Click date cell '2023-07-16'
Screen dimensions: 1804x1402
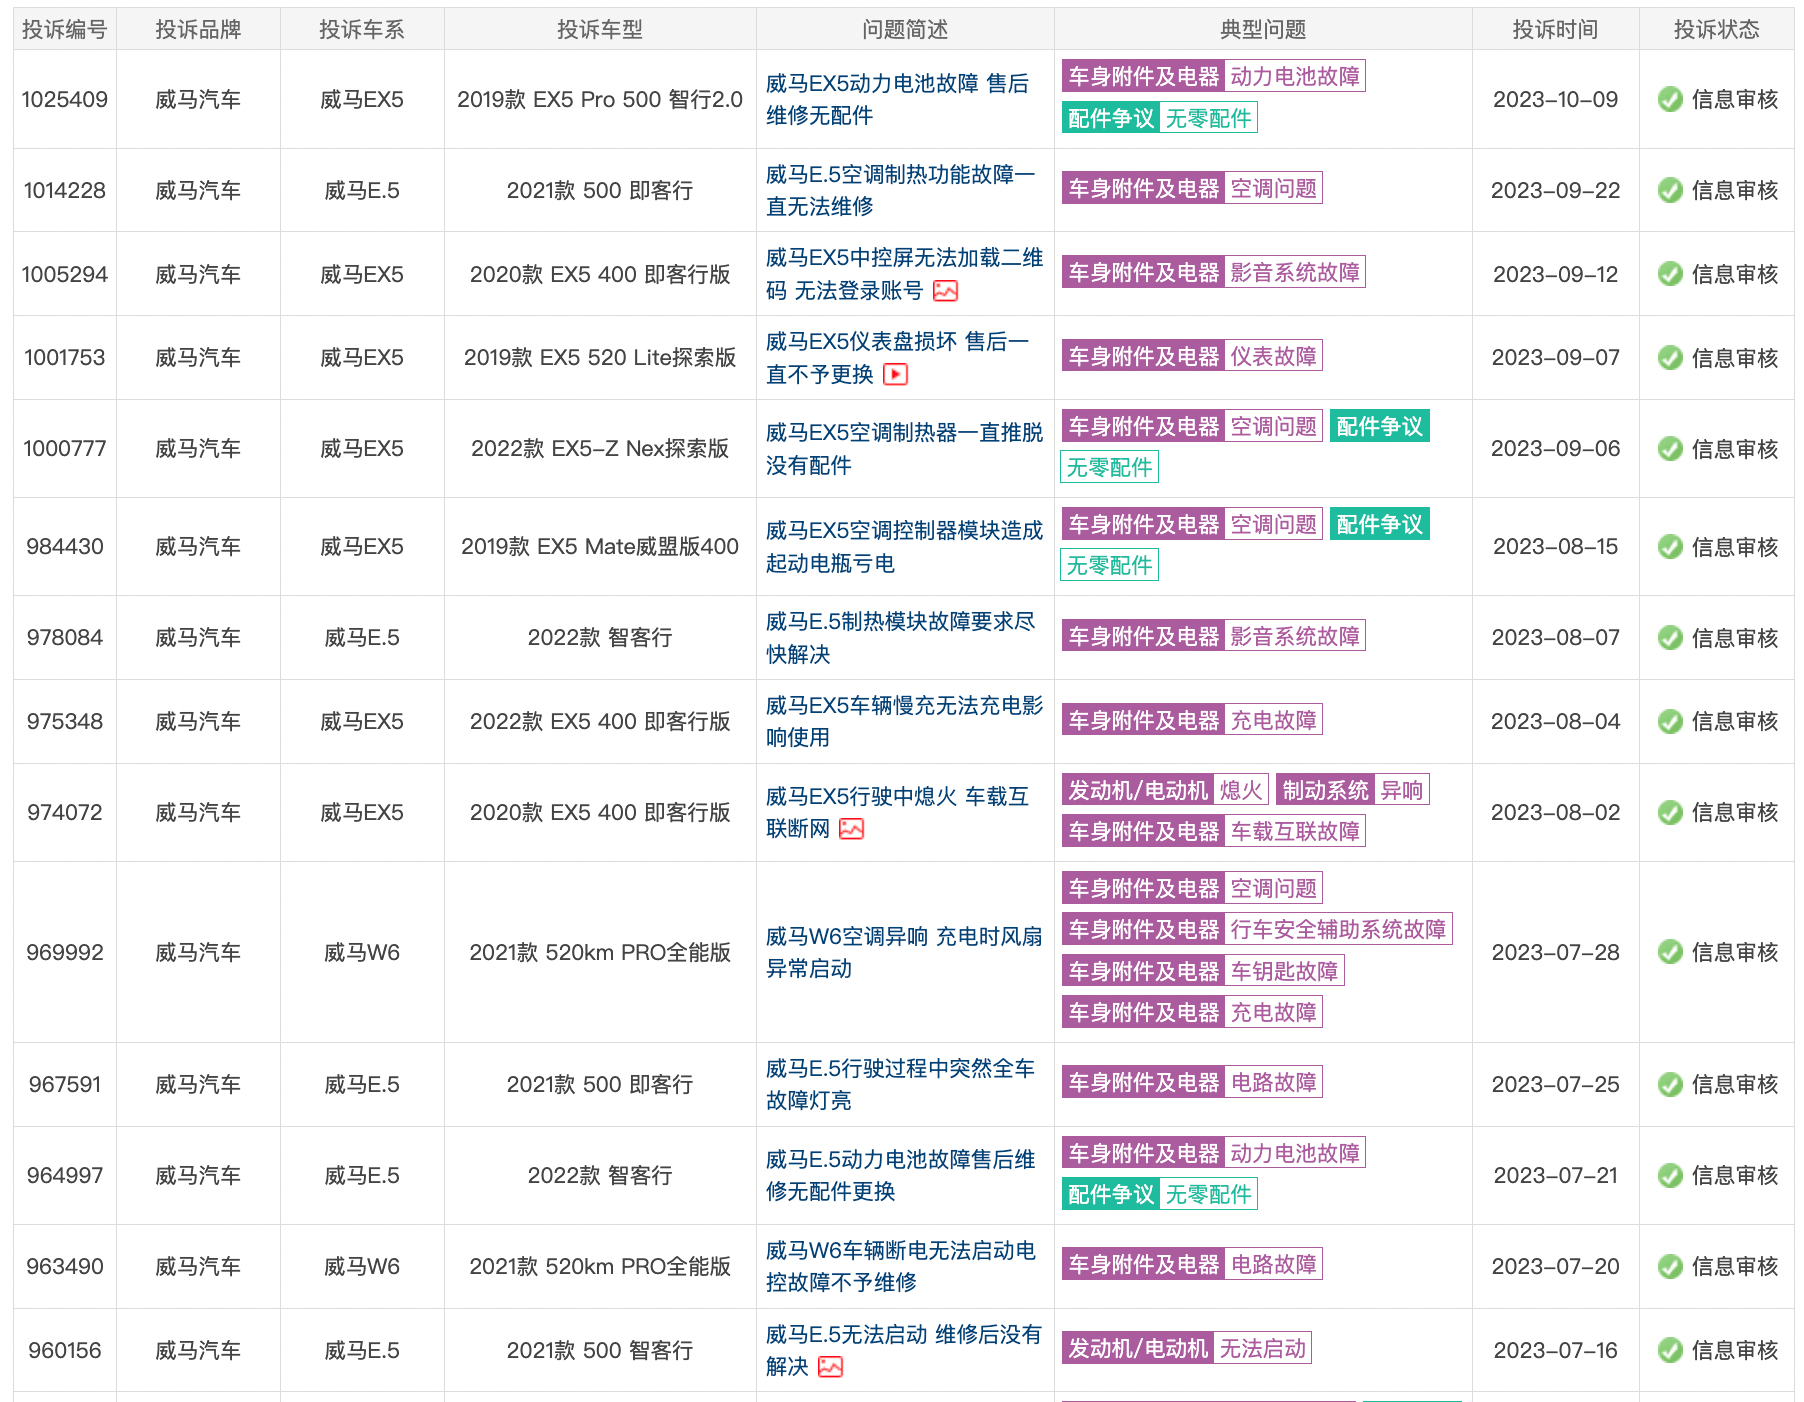1555,1351
